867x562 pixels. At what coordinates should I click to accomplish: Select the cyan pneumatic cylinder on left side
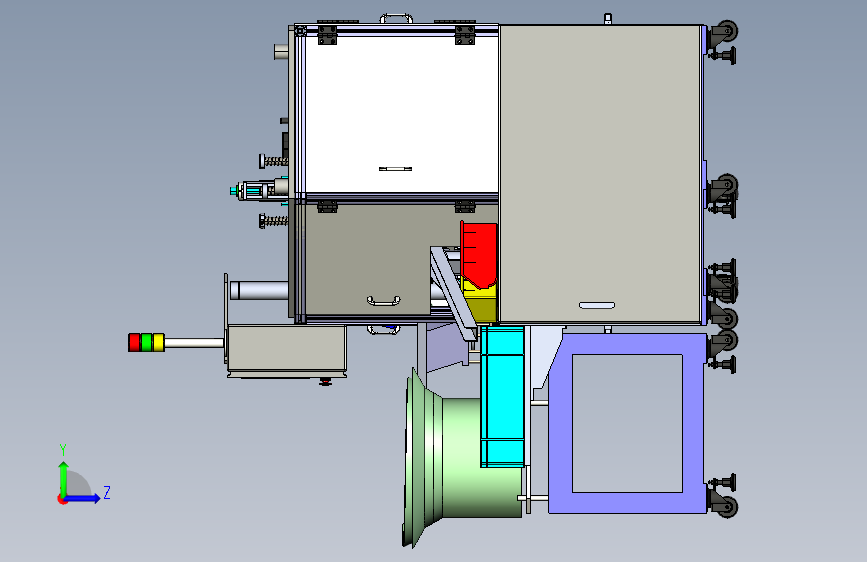pos(259,191)
